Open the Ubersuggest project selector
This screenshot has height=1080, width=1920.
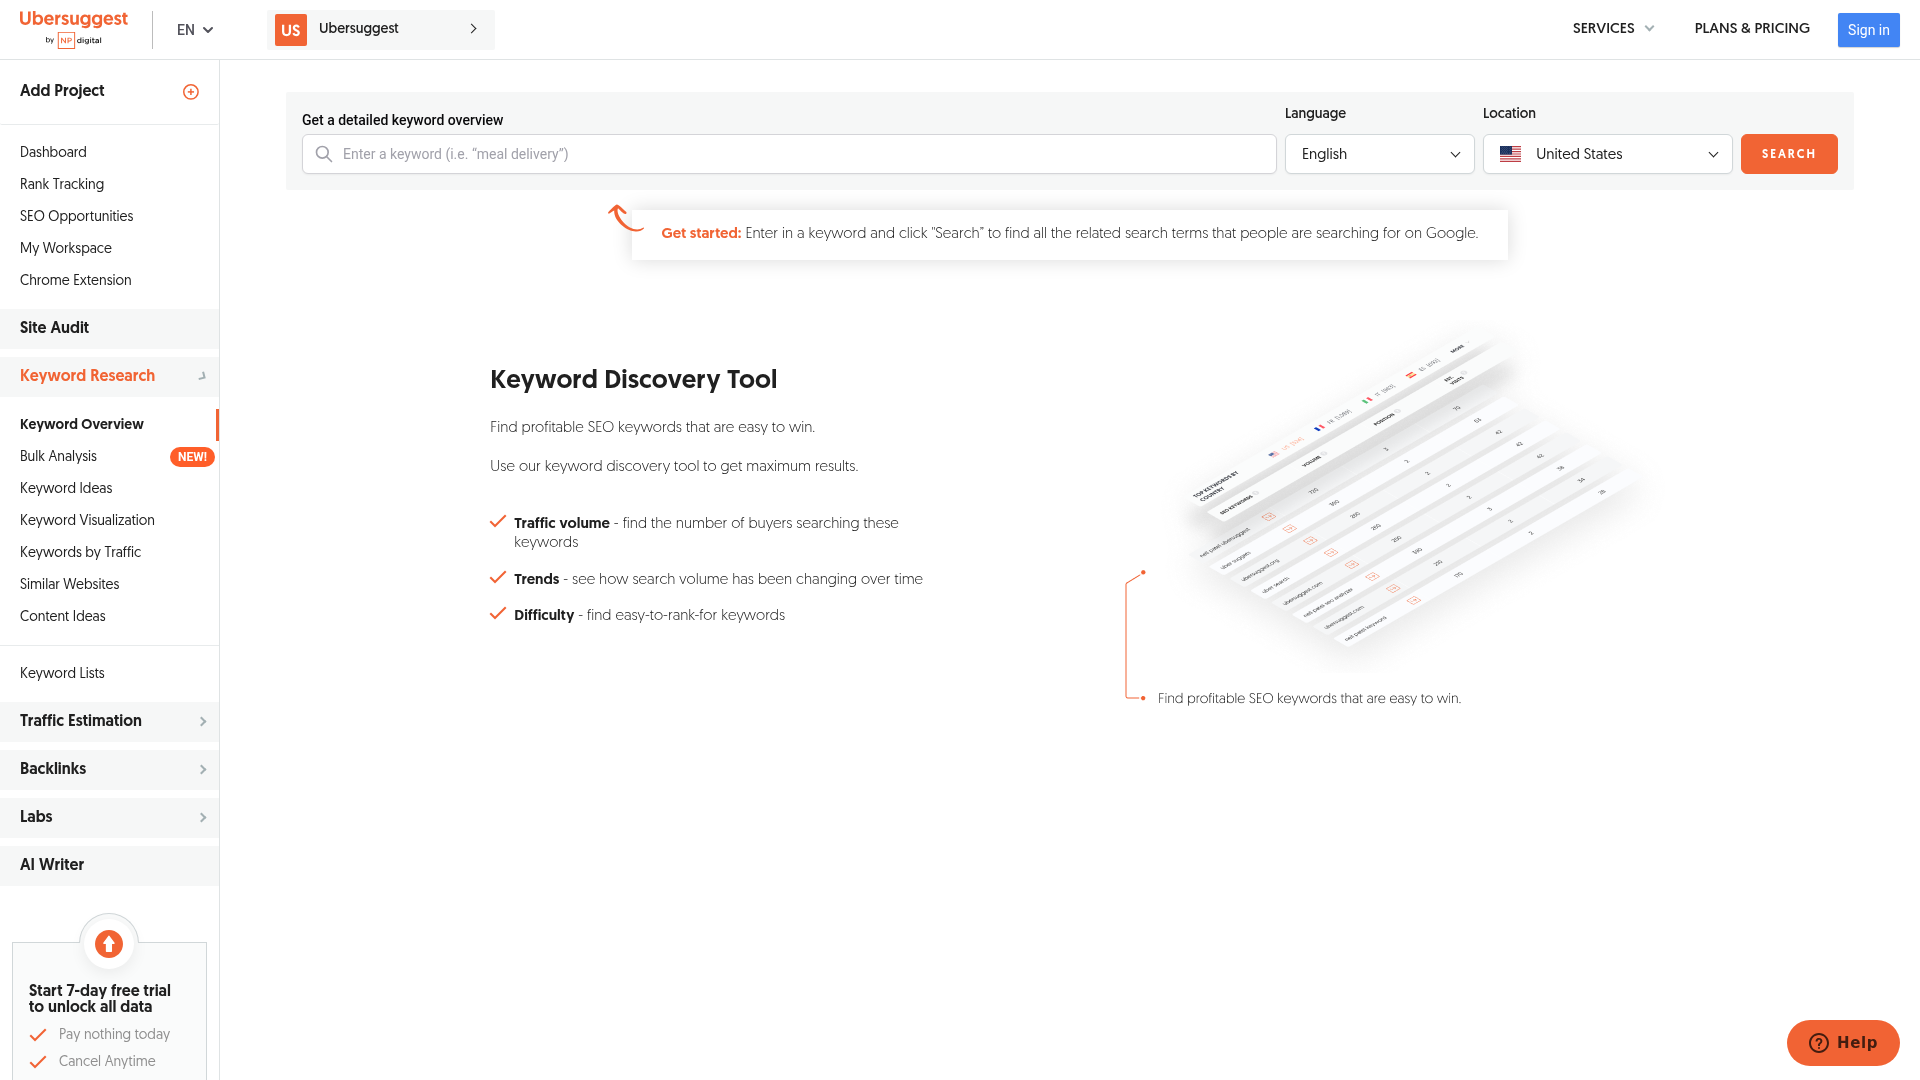[x=381, y=30]
